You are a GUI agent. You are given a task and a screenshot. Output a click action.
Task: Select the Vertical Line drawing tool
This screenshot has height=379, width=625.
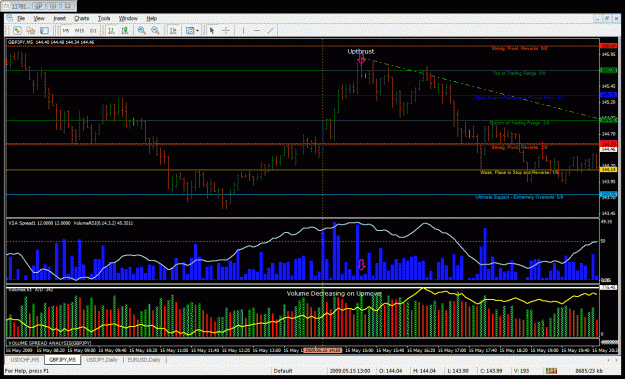pyautogui.click(x=243, y=30)
